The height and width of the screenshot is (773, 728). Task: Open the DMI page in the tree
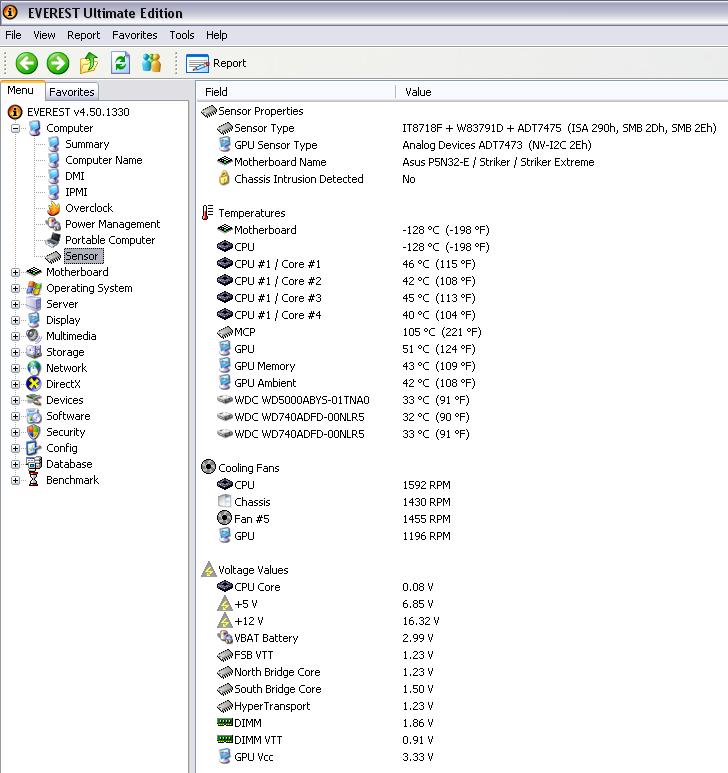(75, 176)
